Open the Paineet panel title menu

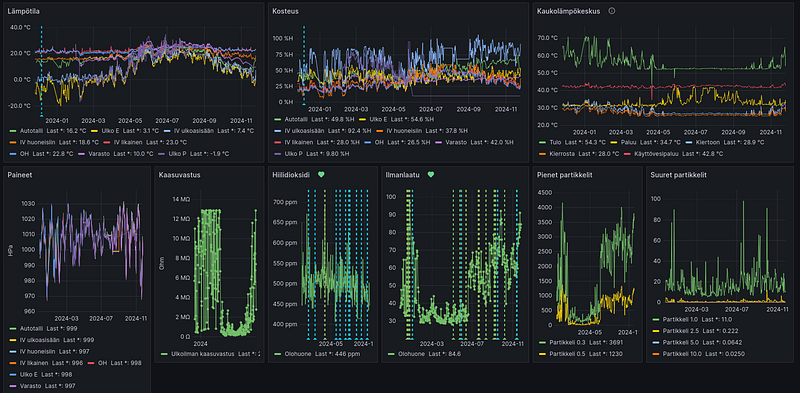click(20, 175)
